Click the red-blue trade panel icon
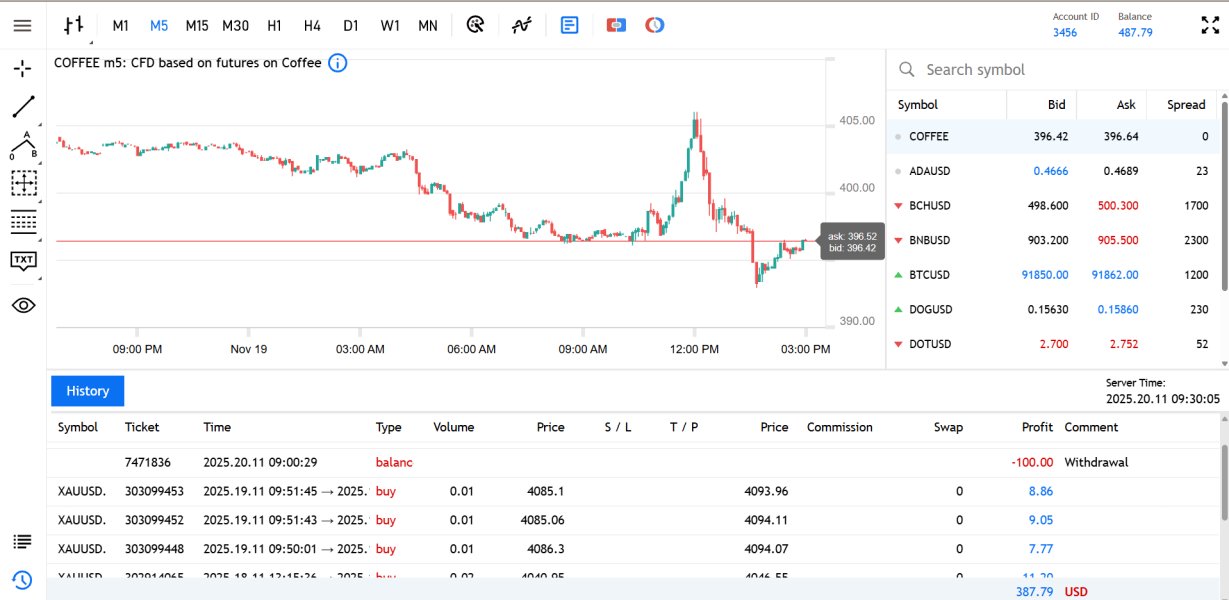Image resolution: width=1229 pixels, height=600 pixels. tap(616, 26)
